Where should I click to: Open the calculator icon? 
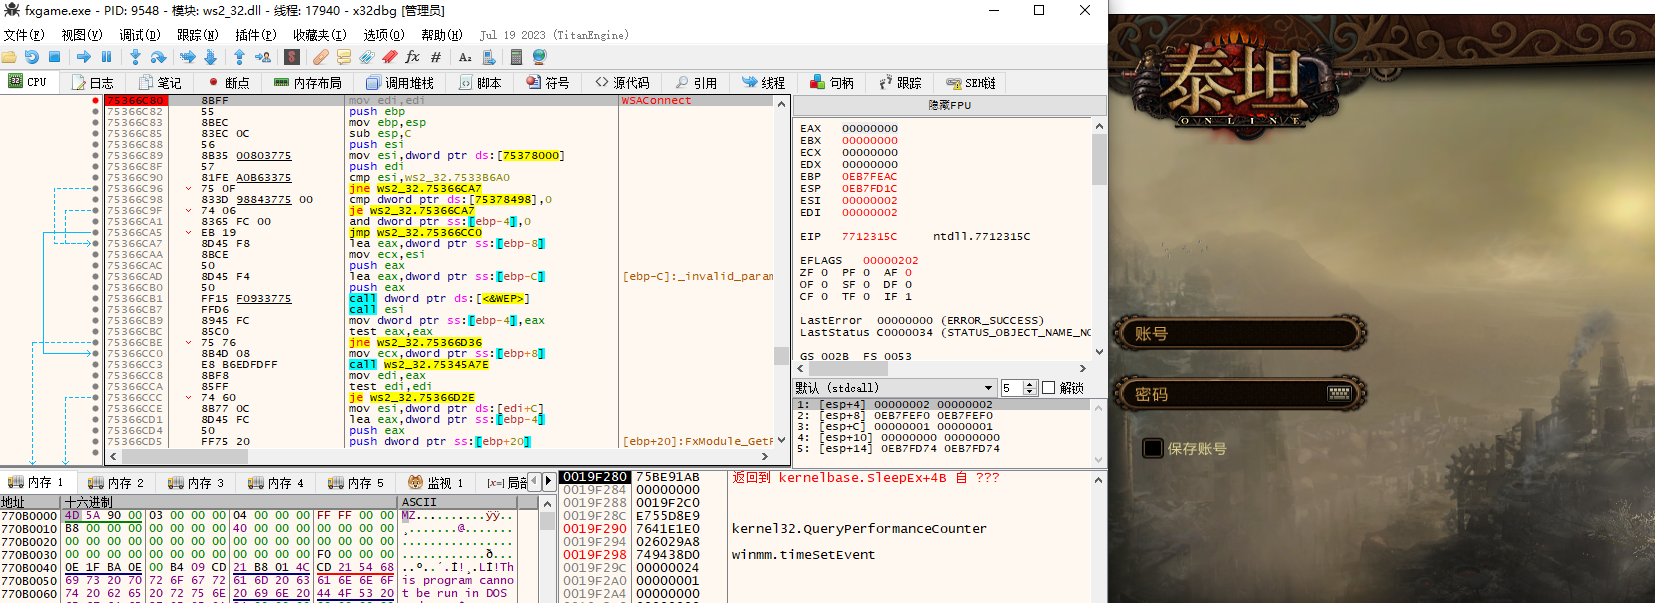click(x=517, y=57)
